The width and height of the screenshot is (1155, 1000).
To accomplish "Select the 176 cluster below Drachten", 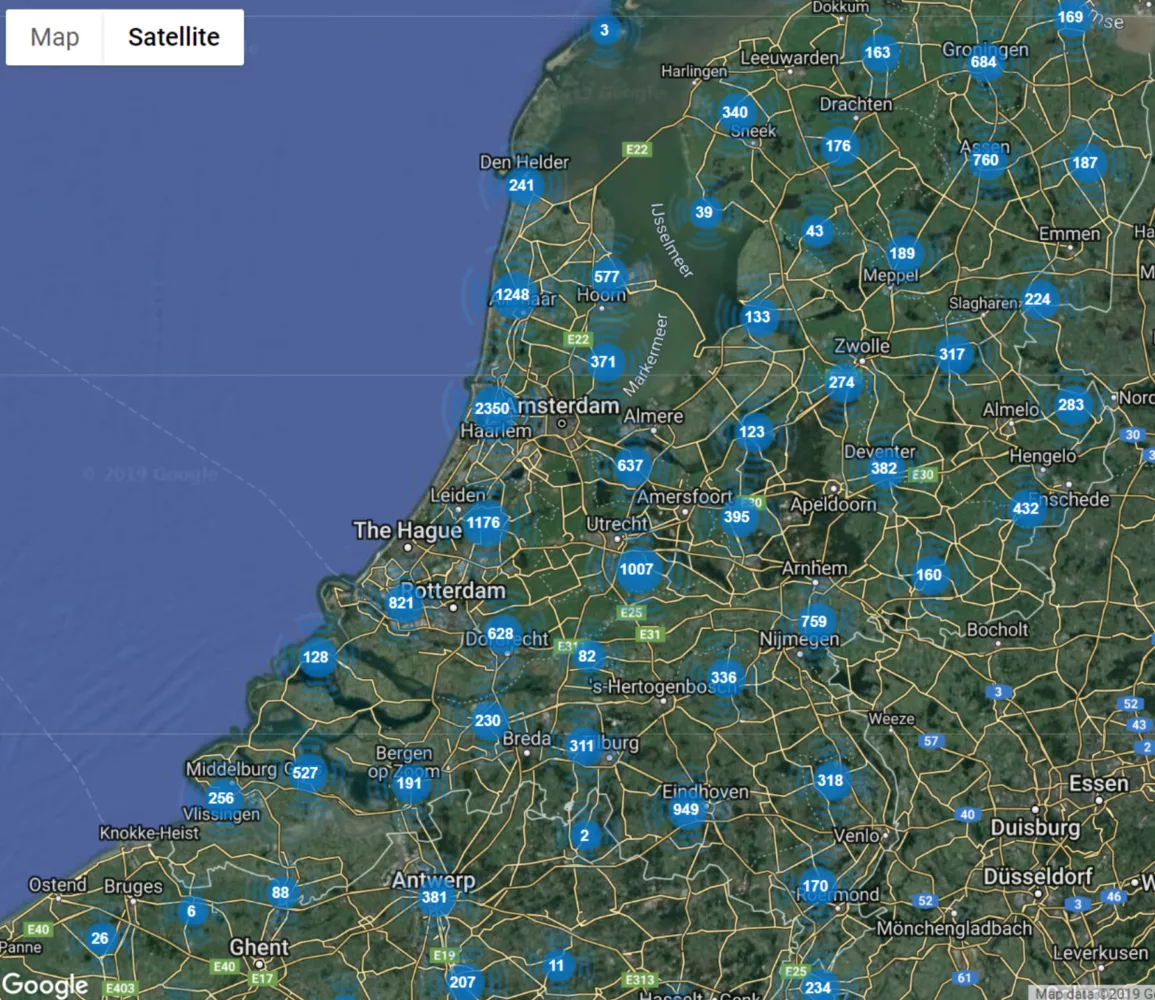I will click(x=838, y=146).
